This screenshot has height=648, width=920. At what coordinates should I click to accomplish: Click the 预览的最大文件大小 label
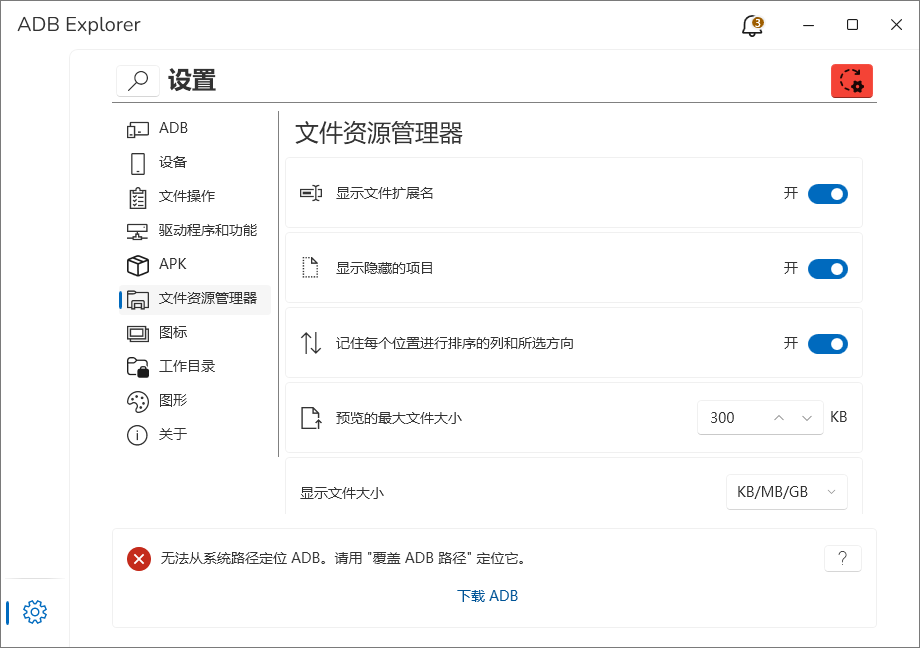[398, 418]
